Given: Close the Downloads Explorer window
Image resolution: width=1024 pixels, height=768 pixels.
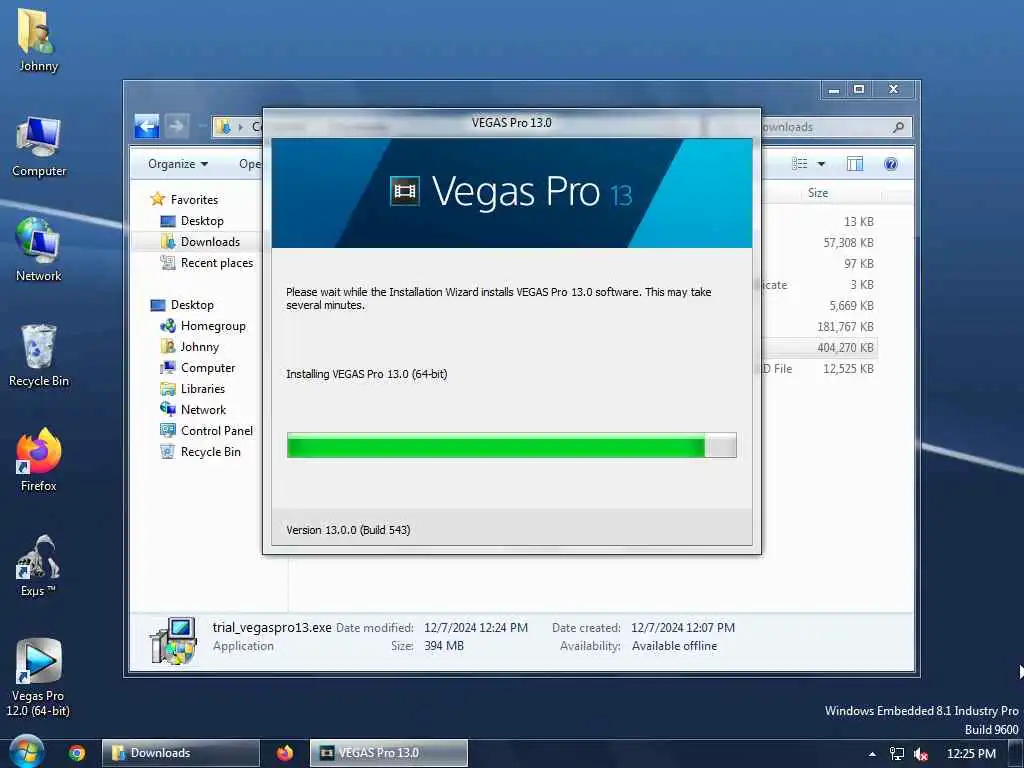Looking at the screenshot, I should tap(893, 89).
